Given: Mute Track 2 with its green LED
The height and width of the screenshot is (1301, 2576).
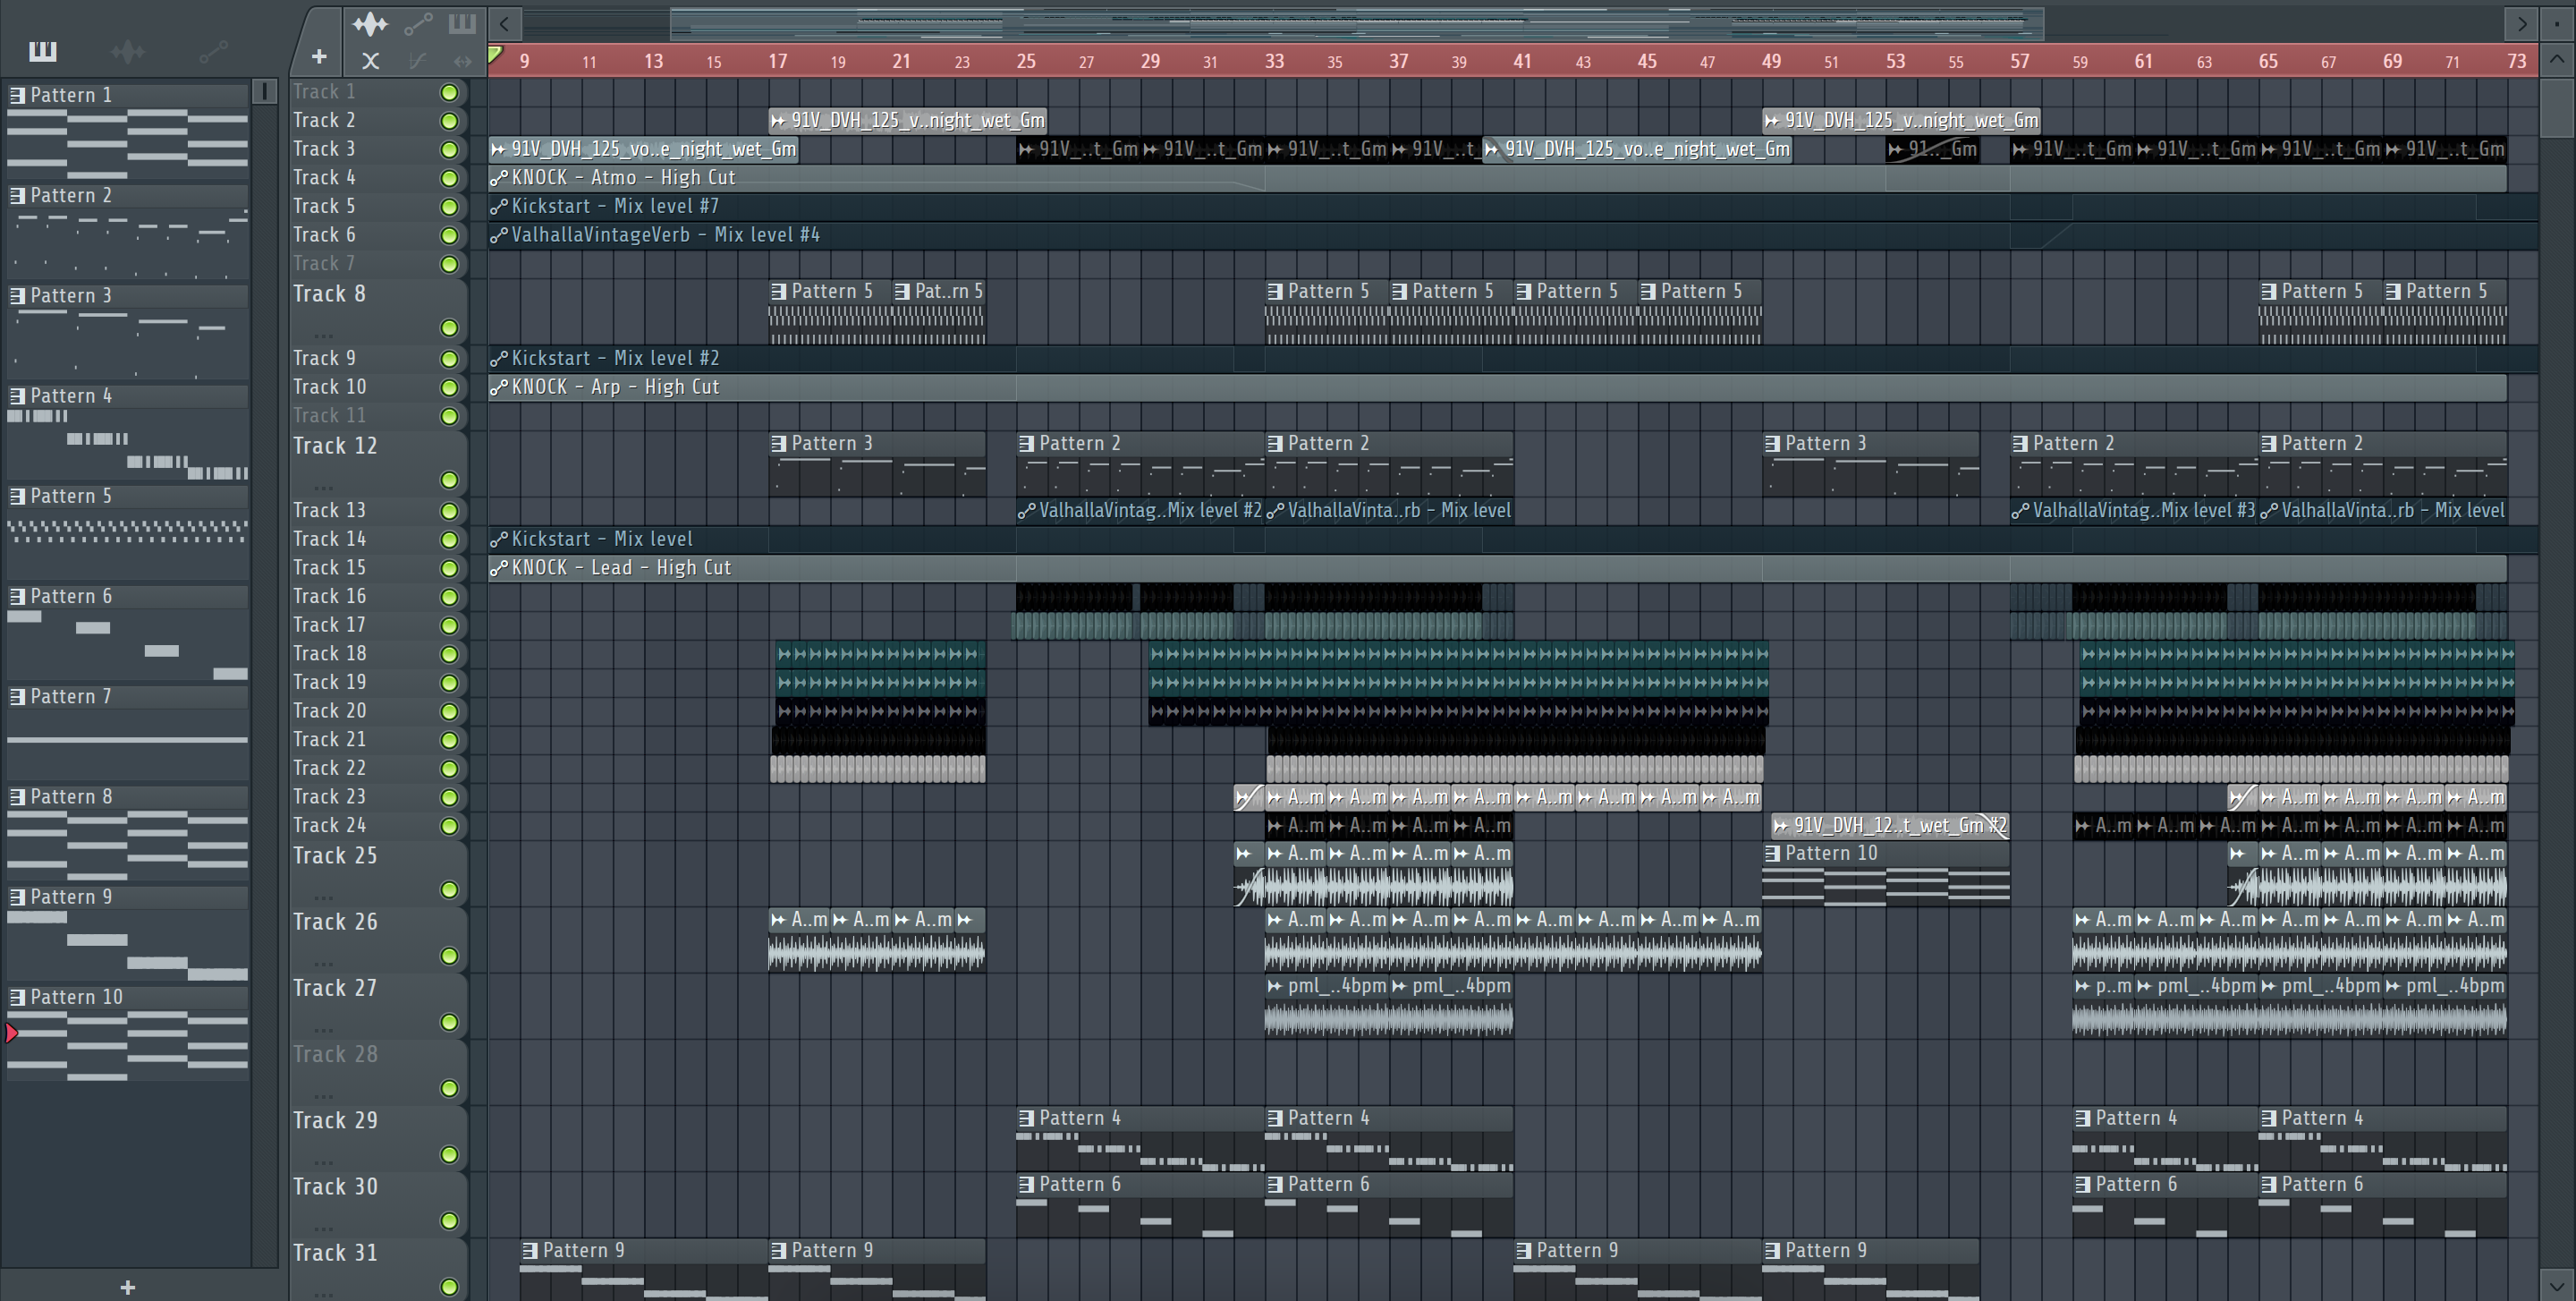Looking at the screenshot, I should click(x=449, y=121).
